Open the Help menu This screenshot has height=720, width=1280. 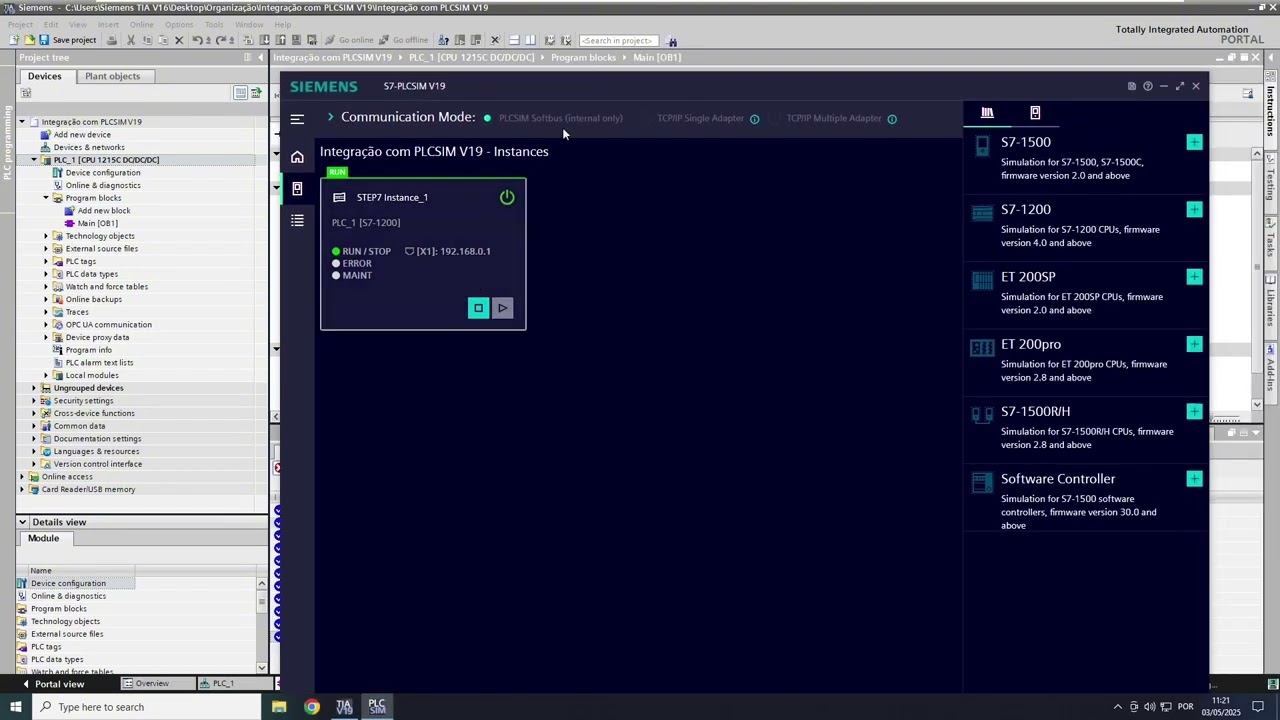[282, 24]
